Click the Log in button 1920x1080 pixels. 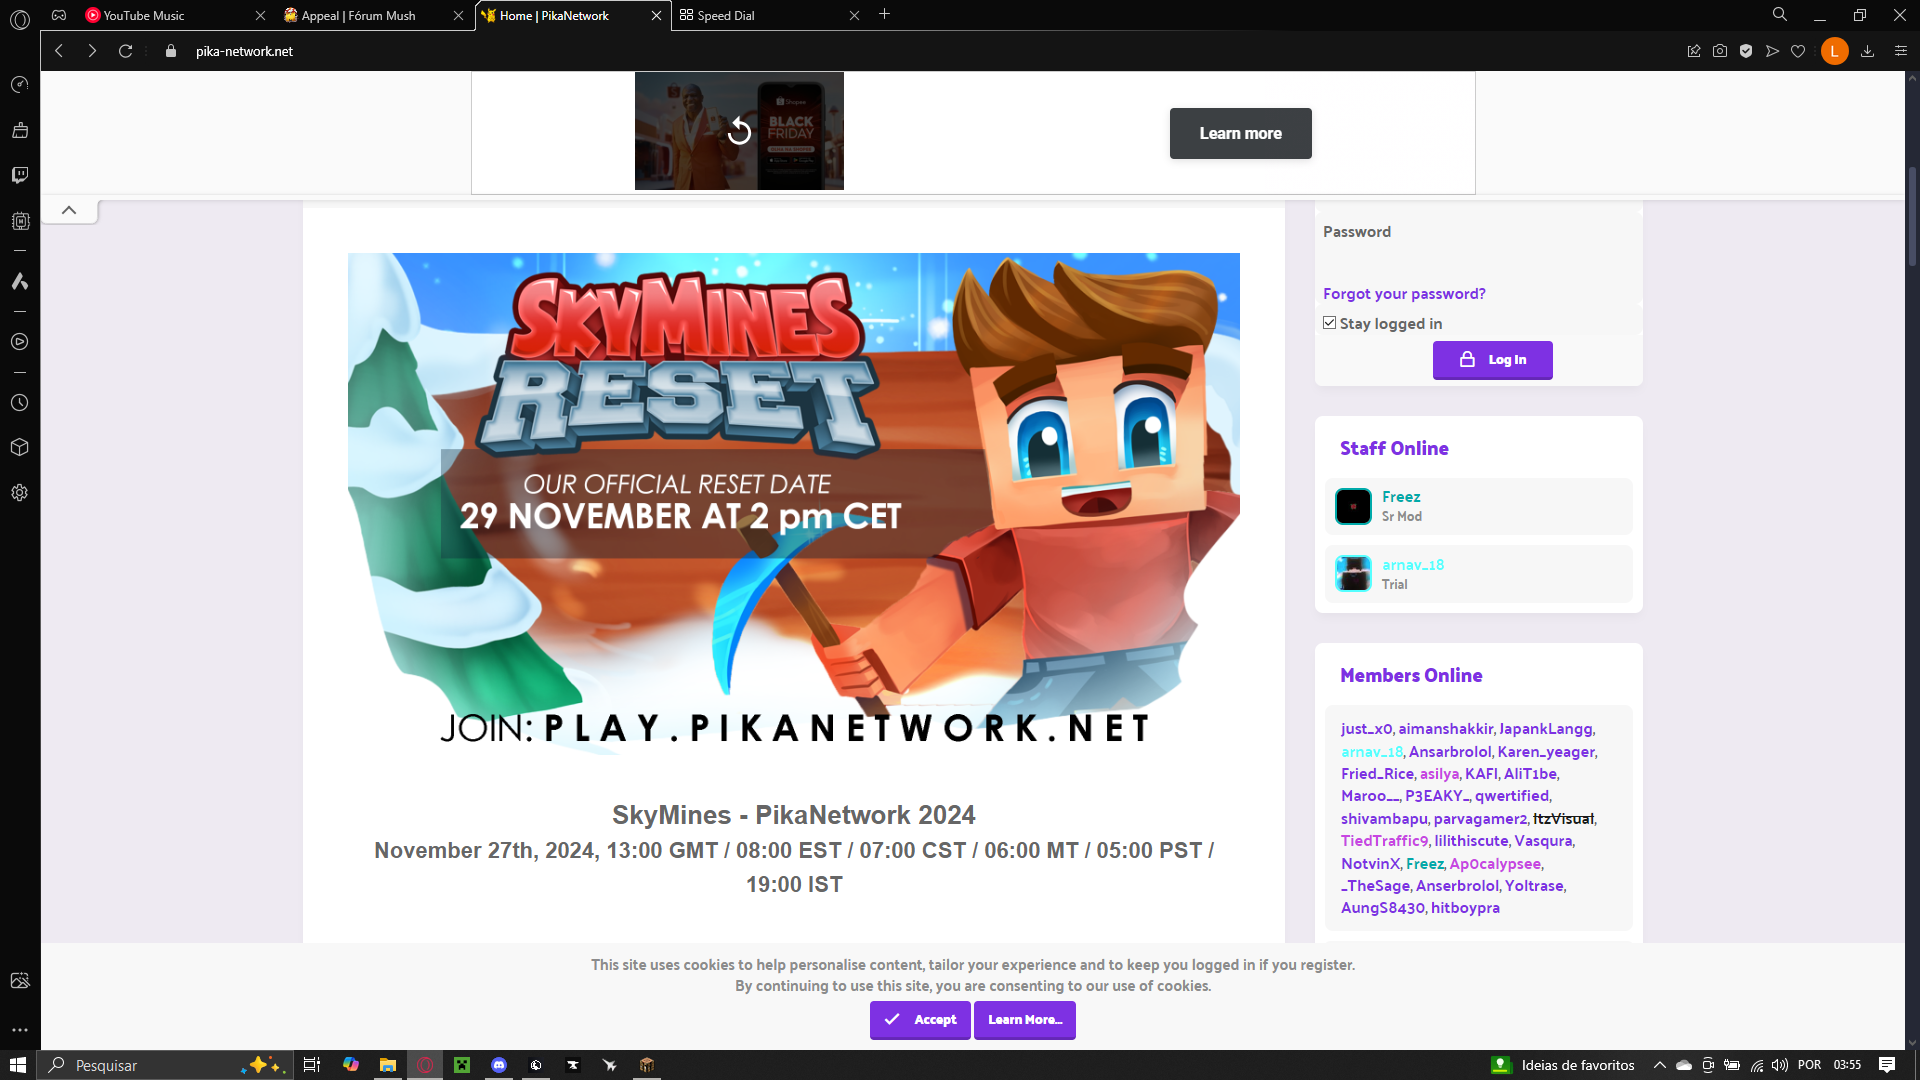pyautogui.click(x=1492, y=360)
